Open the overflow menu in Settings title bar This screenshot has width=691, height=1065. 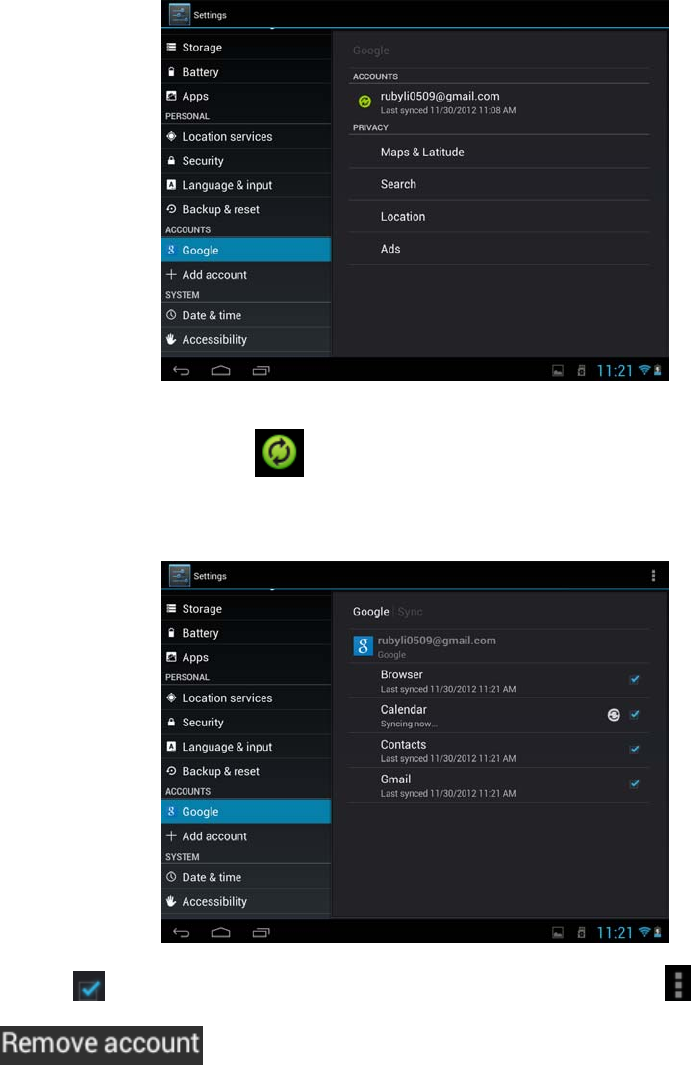point(653,575)
